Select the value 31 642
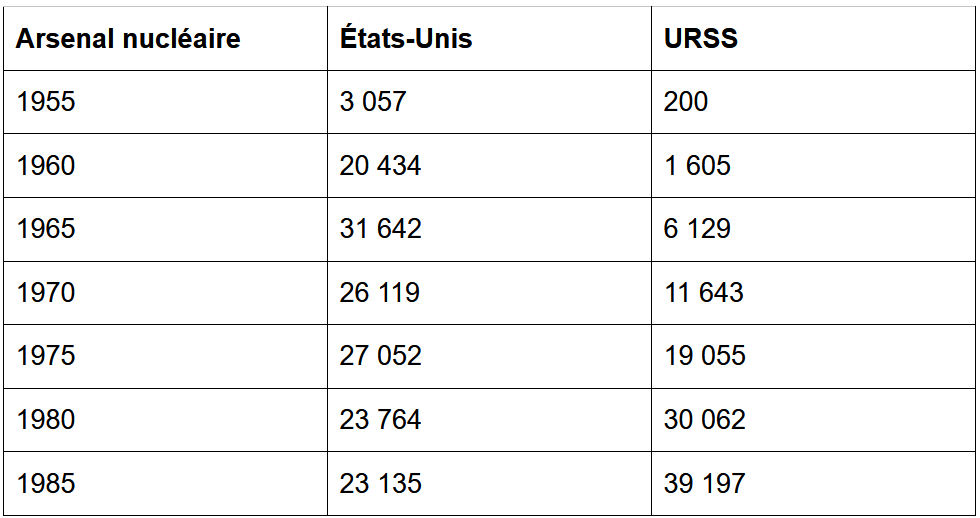The width and height of the screenshot is (980, 518). (x=489, y=229)
